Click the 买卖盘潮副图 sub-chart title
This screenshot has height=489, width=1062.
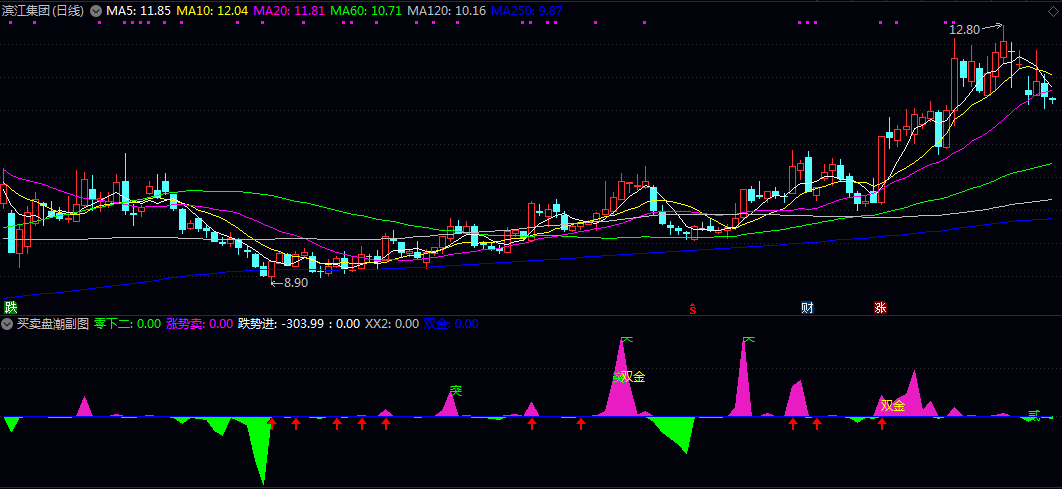point(53,324)
